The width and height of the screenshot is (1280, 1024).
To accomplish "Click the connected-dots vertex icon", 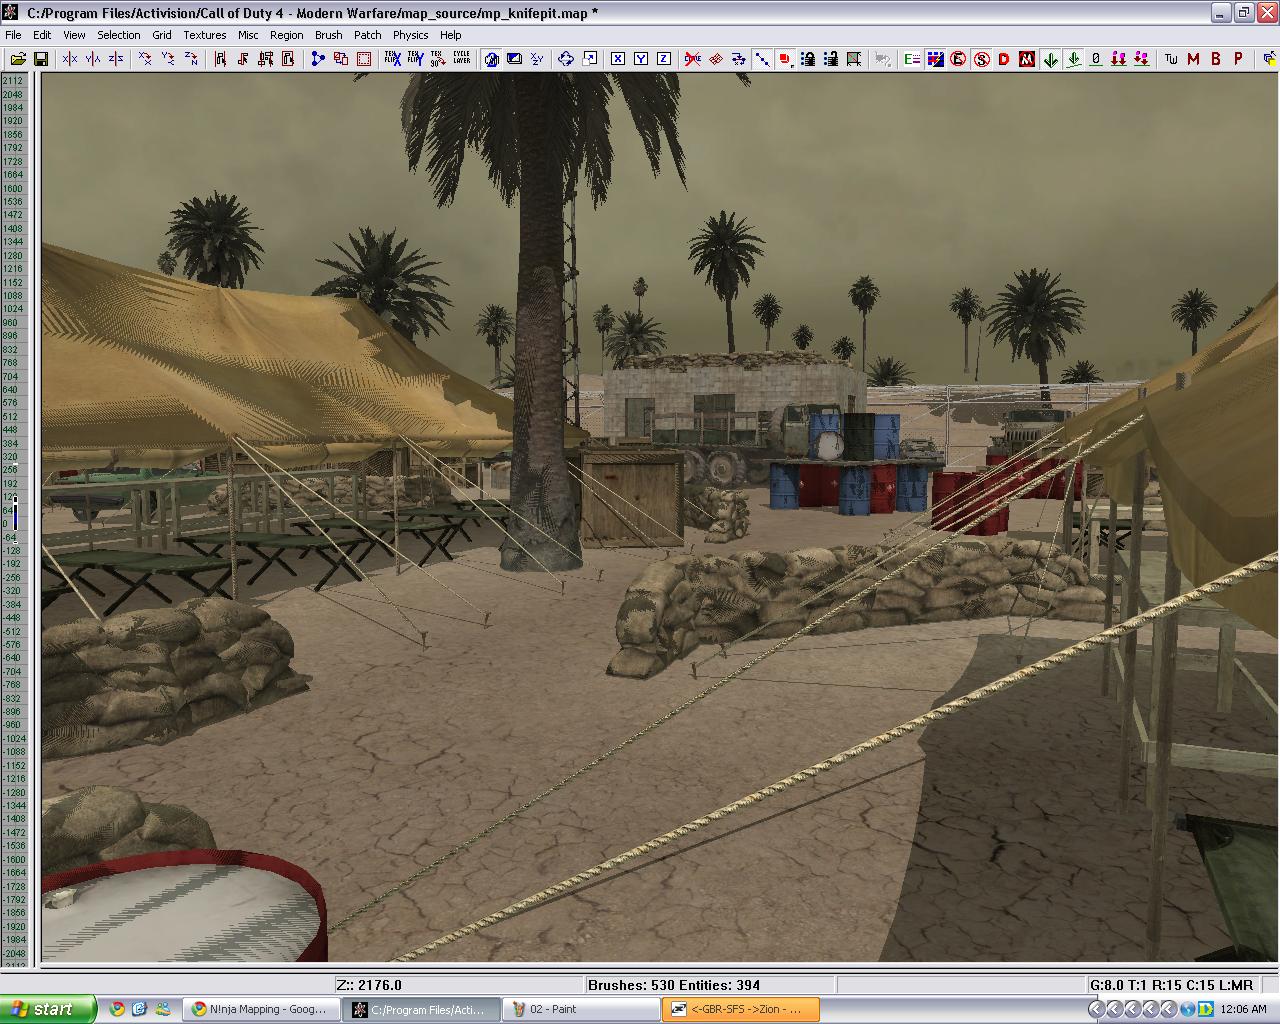I will tap(318, 59).
